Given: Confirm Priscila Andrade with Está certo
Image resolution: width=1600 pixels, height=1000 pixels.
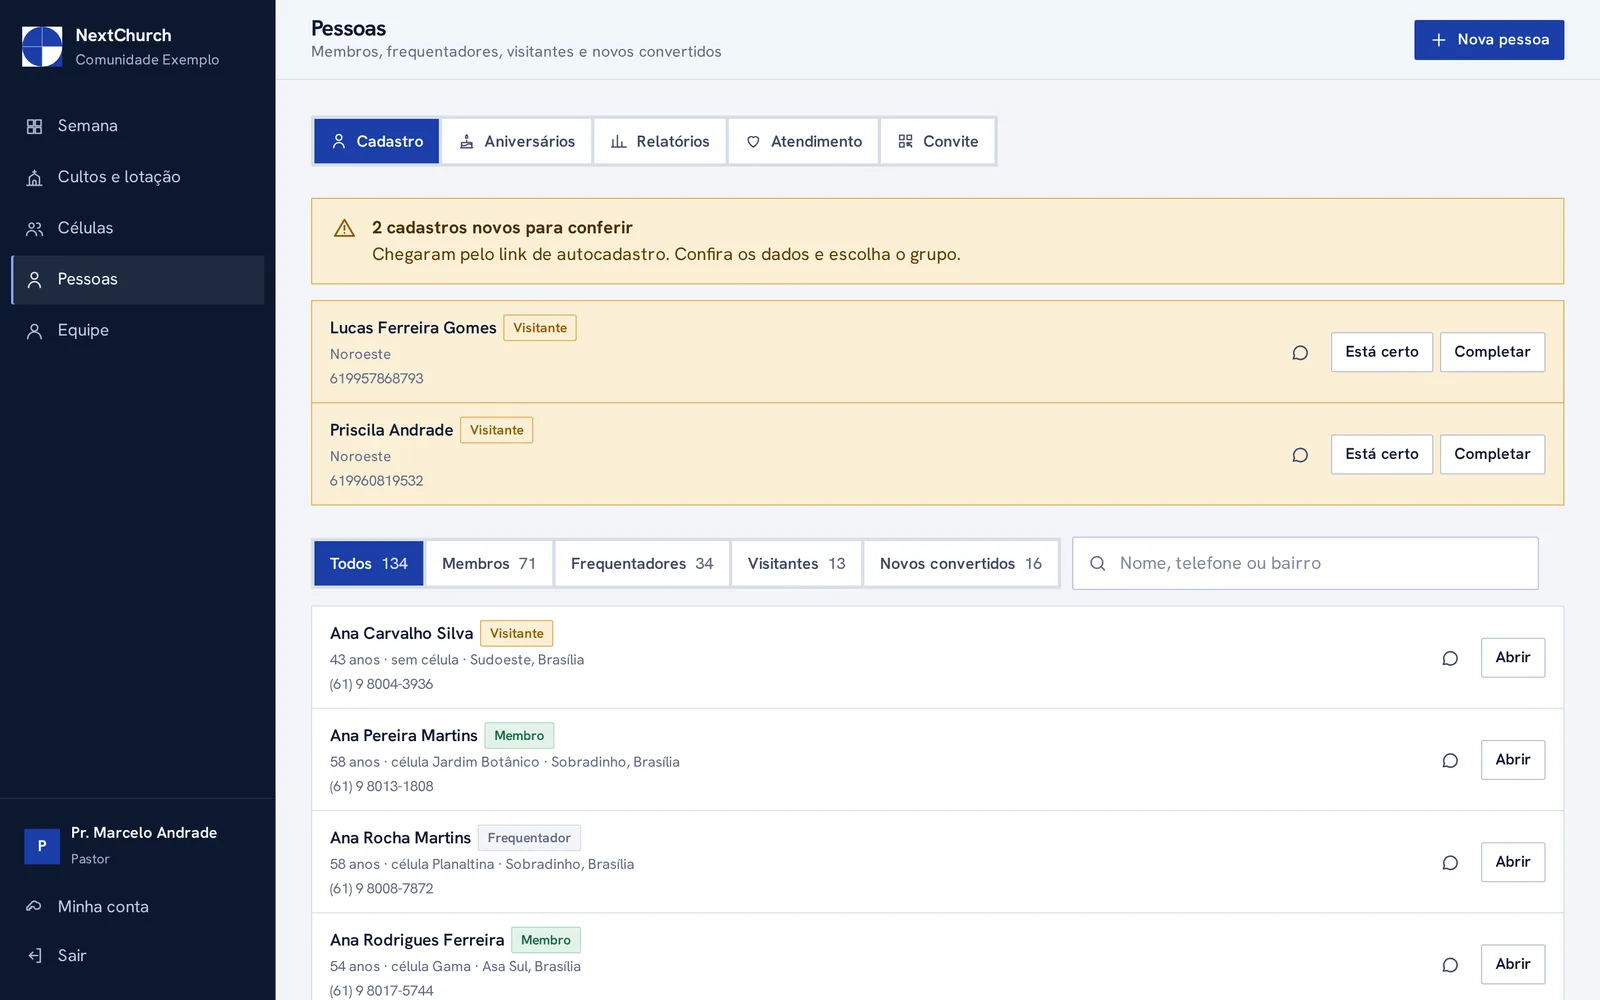Looking at the screenshot, I should (1382, 454).
